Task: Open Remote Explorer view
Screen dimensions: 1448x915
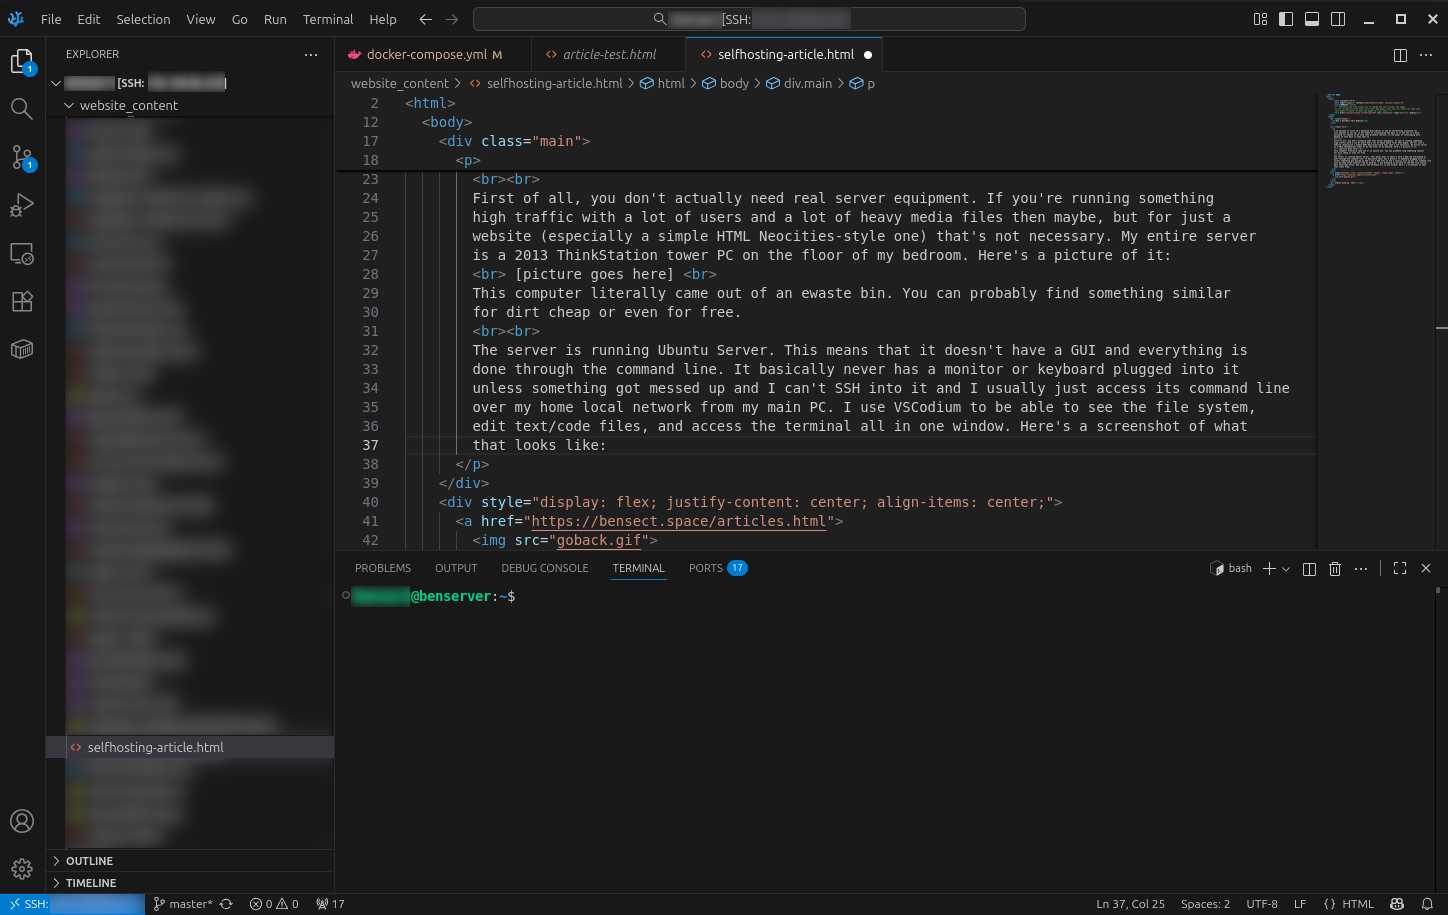Action: (22, 254)
